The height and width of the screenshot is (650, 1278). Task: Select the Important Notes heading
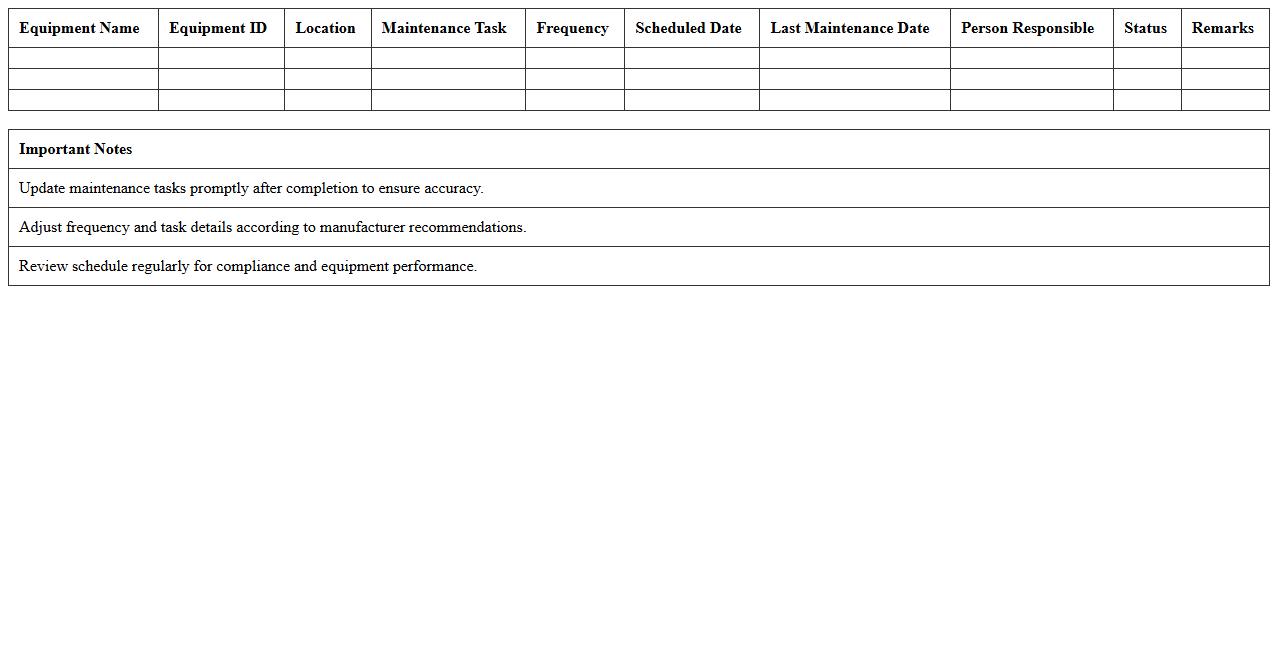pos(75,149)
